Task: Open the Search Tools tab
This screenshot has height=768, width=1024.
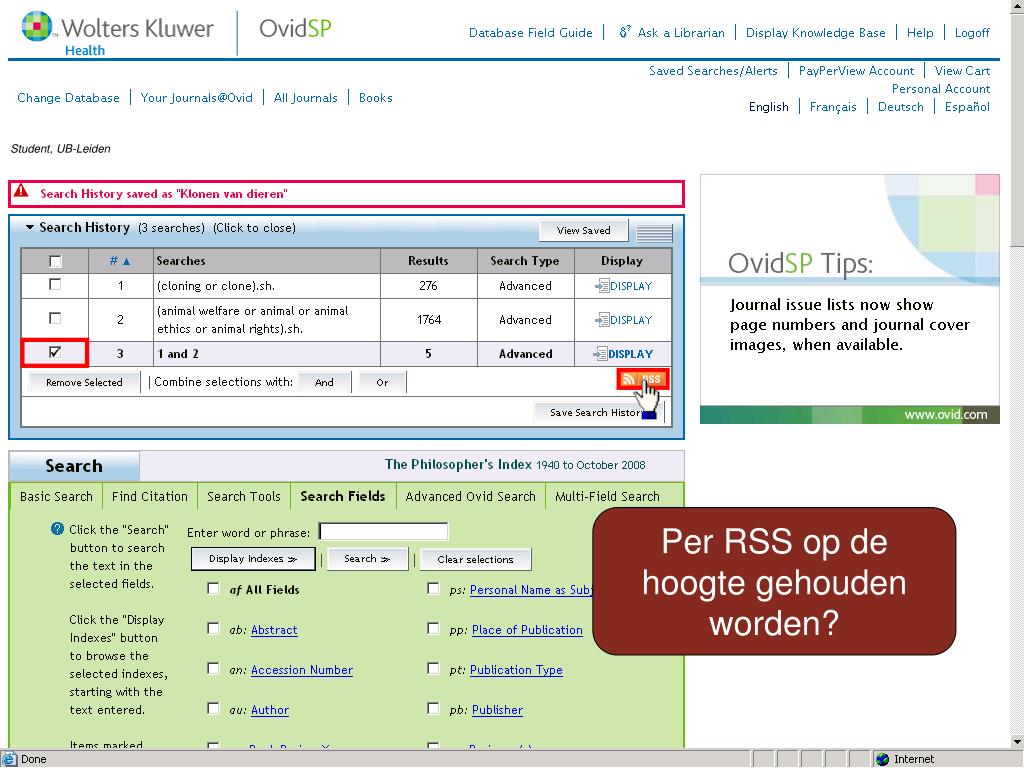Action: coord(244,496)
